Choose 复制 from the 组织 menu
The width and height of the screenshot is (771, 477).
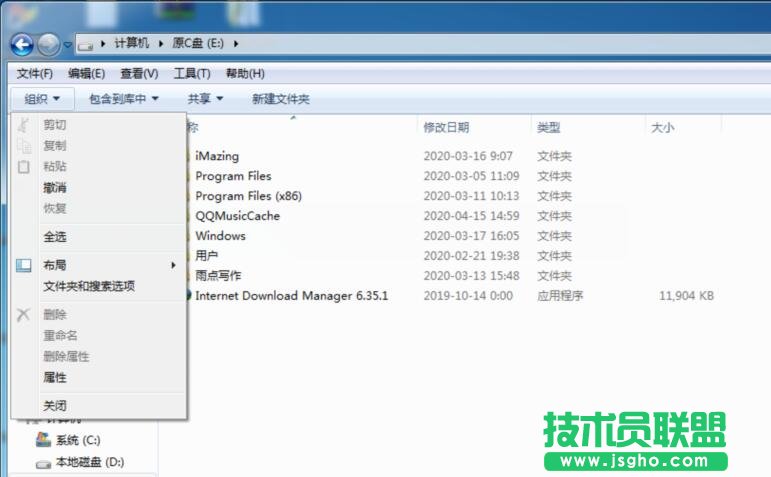[112, 146]
